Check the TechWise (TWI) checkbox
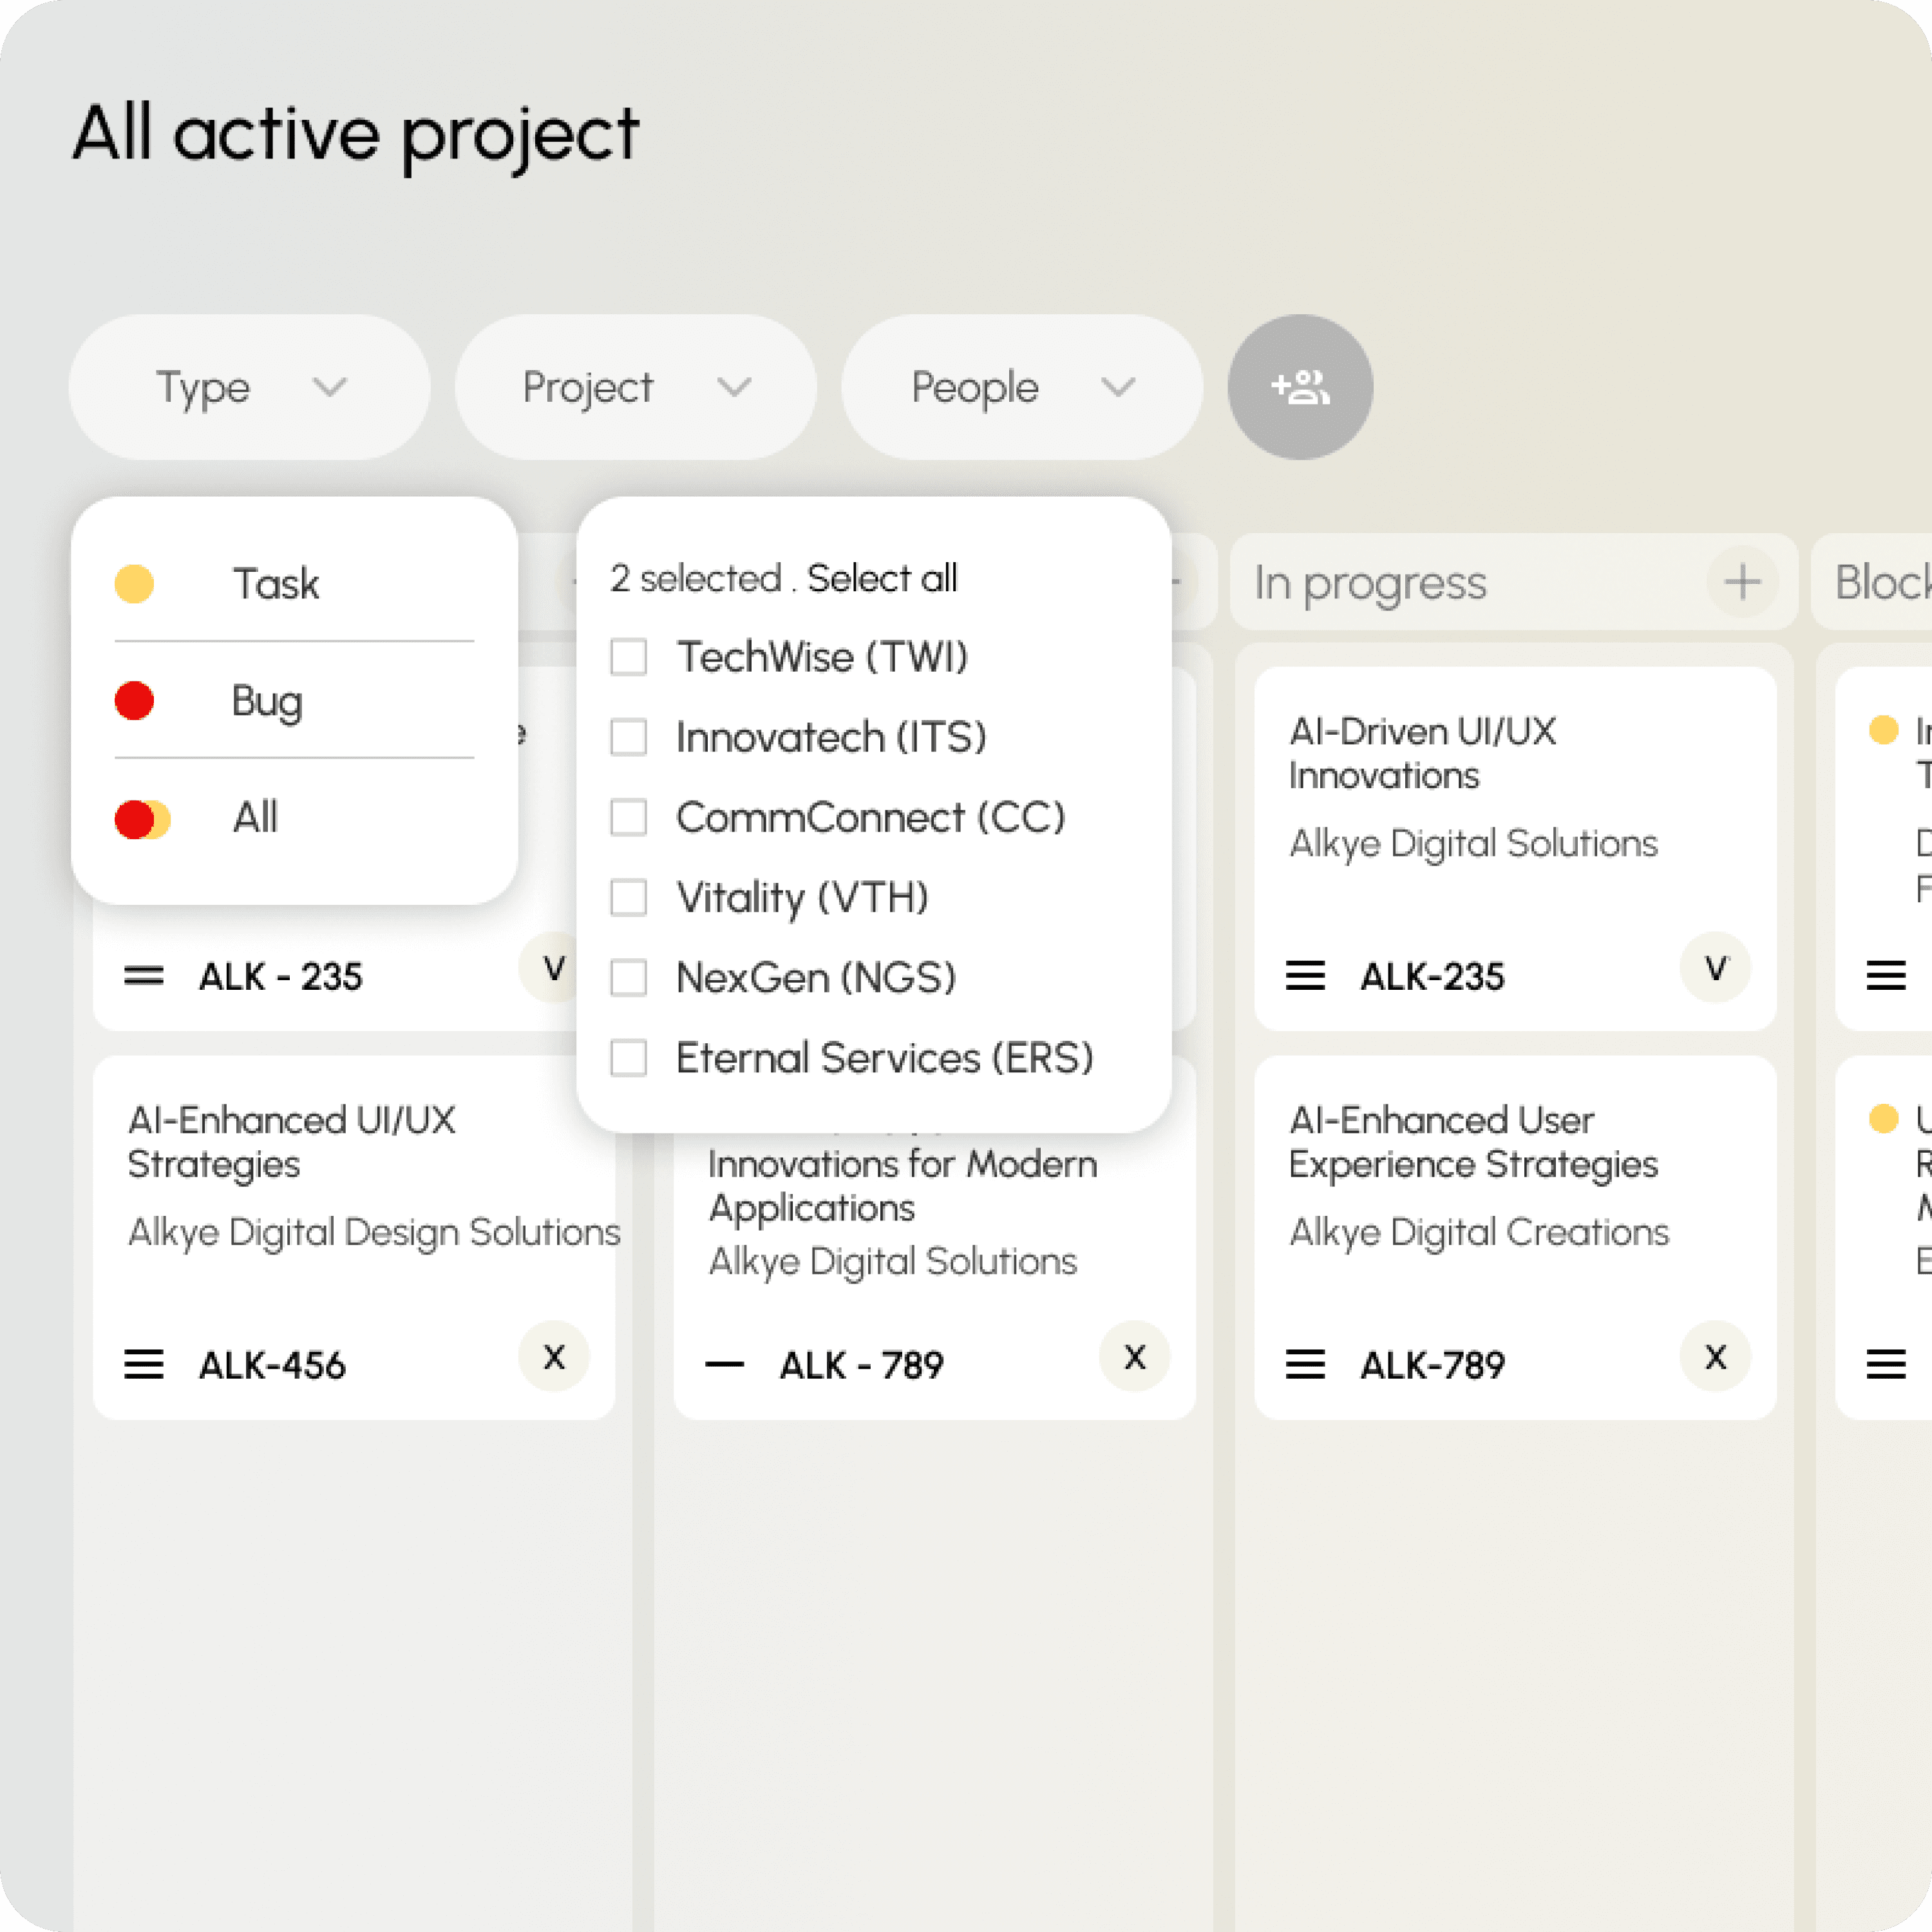This screenshot has width=1932, height=1932. (x=628, y=657)
